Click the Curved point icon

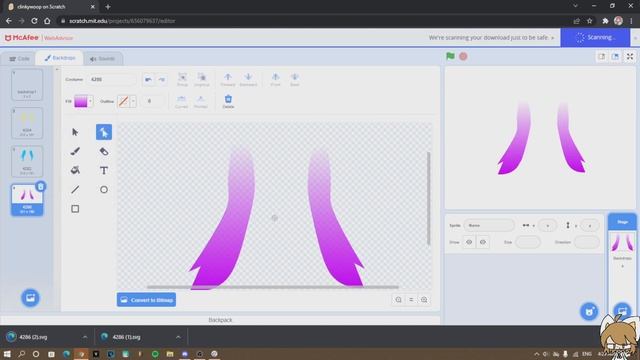182,102
